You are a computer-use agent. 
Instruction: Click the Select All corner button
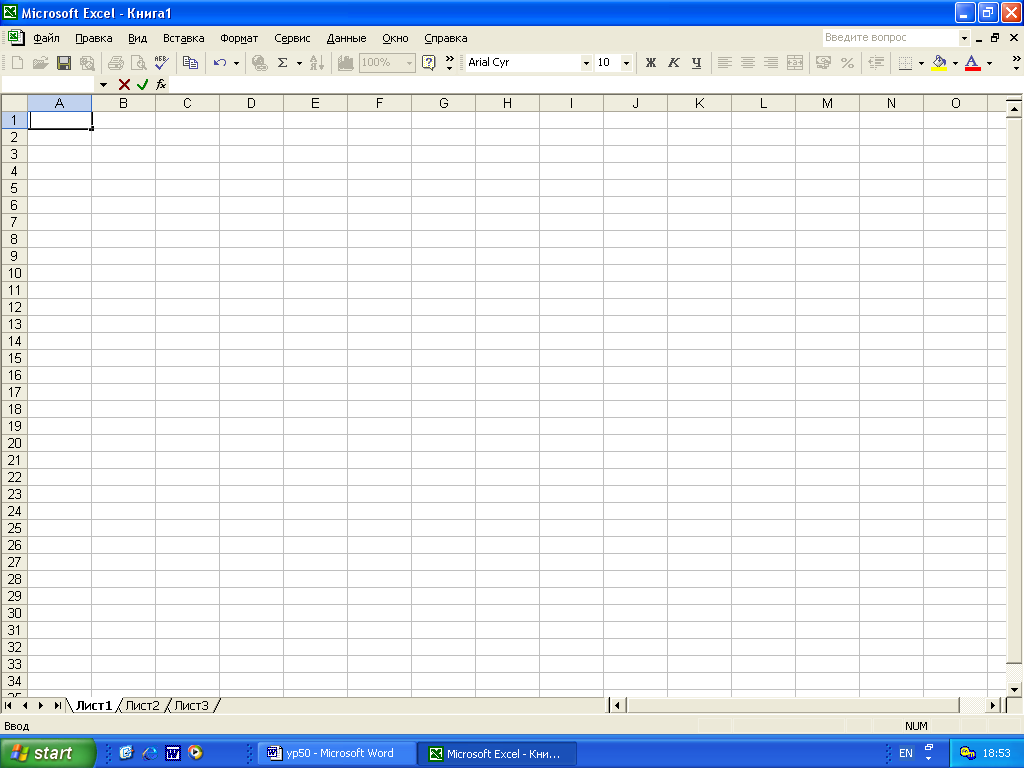click(14, 103)
